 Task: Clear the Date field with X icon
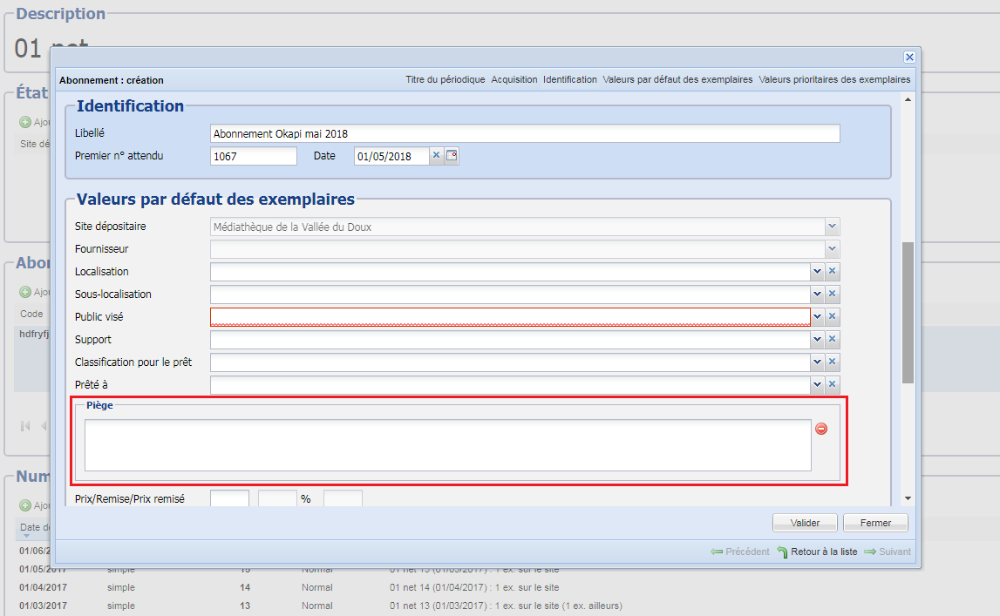436,156
